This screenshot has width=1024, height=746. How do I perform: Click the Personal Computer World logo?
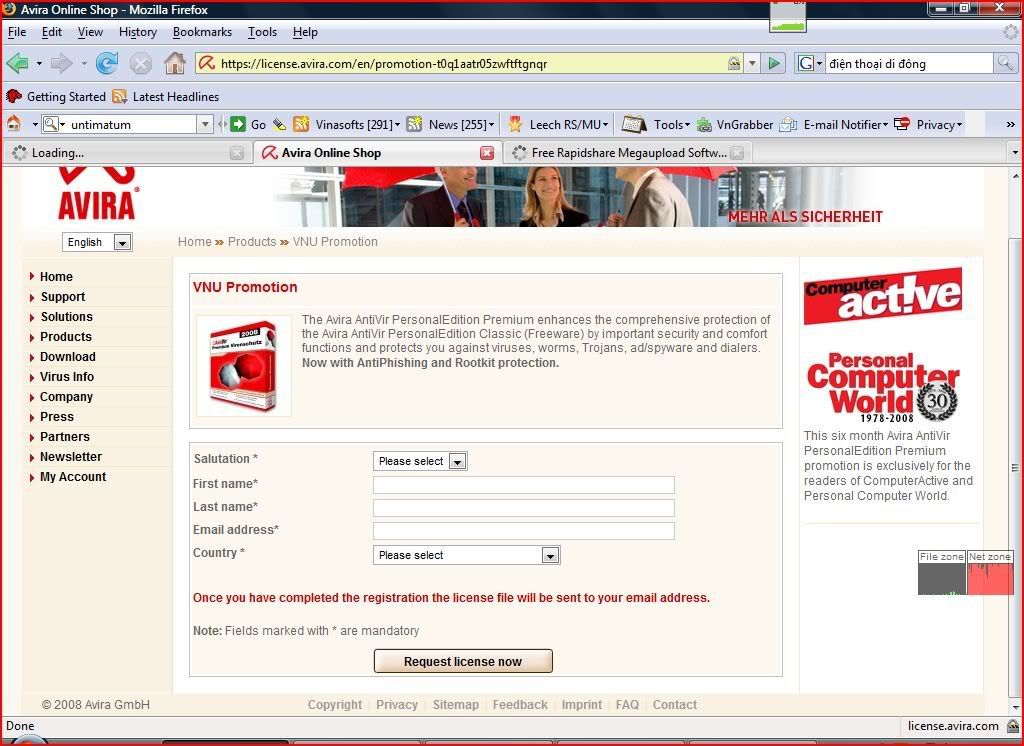tap(883, 387)
